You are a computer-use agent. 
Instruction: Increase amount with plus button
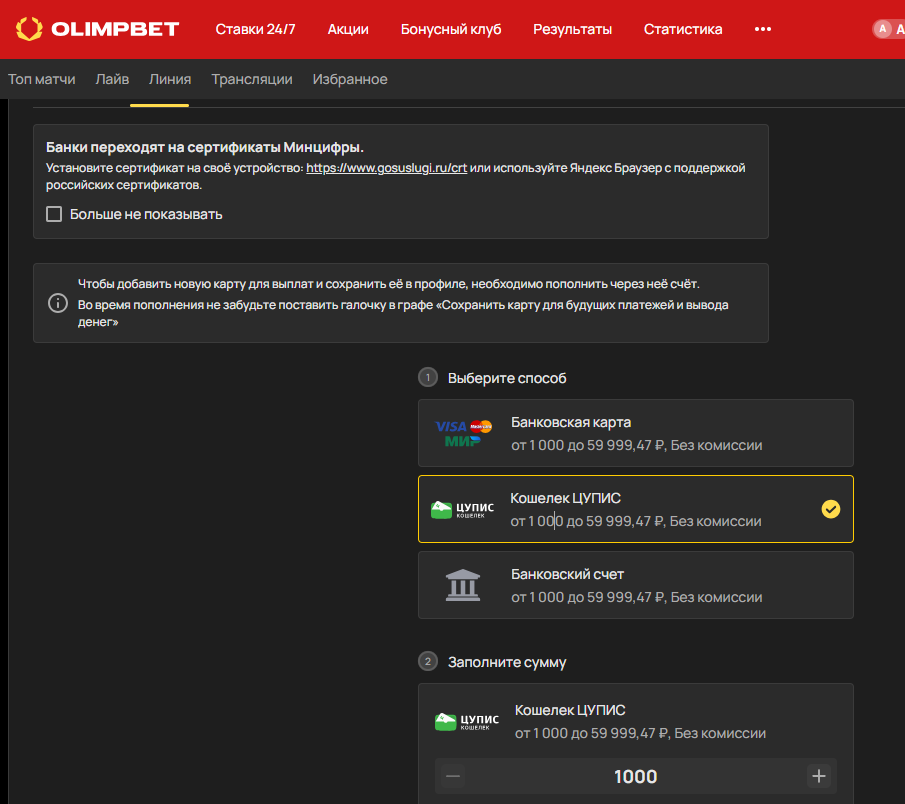click(818, 776)
